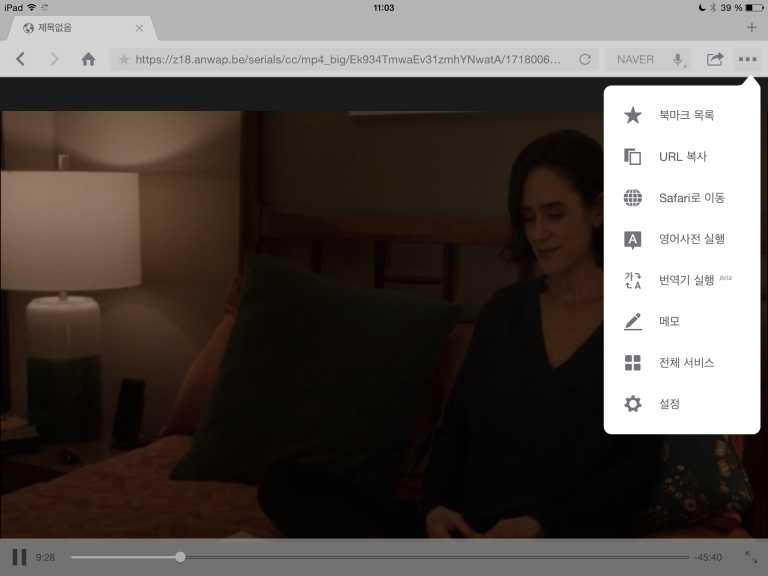The height and width of the screenshot is (576, 768).
Task: Open 전체 서비스 menu entry
Action: tap(682, 362)
